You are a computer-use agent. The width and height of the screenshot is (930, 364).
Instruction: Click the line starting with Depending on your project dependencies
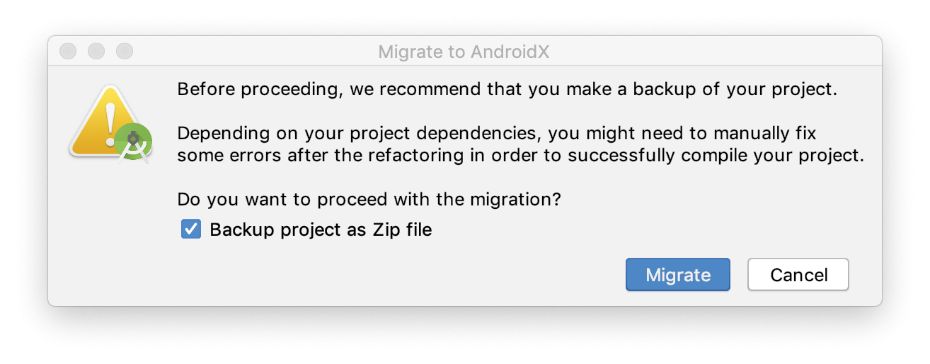pyautogui.click(x=496, y=134)
